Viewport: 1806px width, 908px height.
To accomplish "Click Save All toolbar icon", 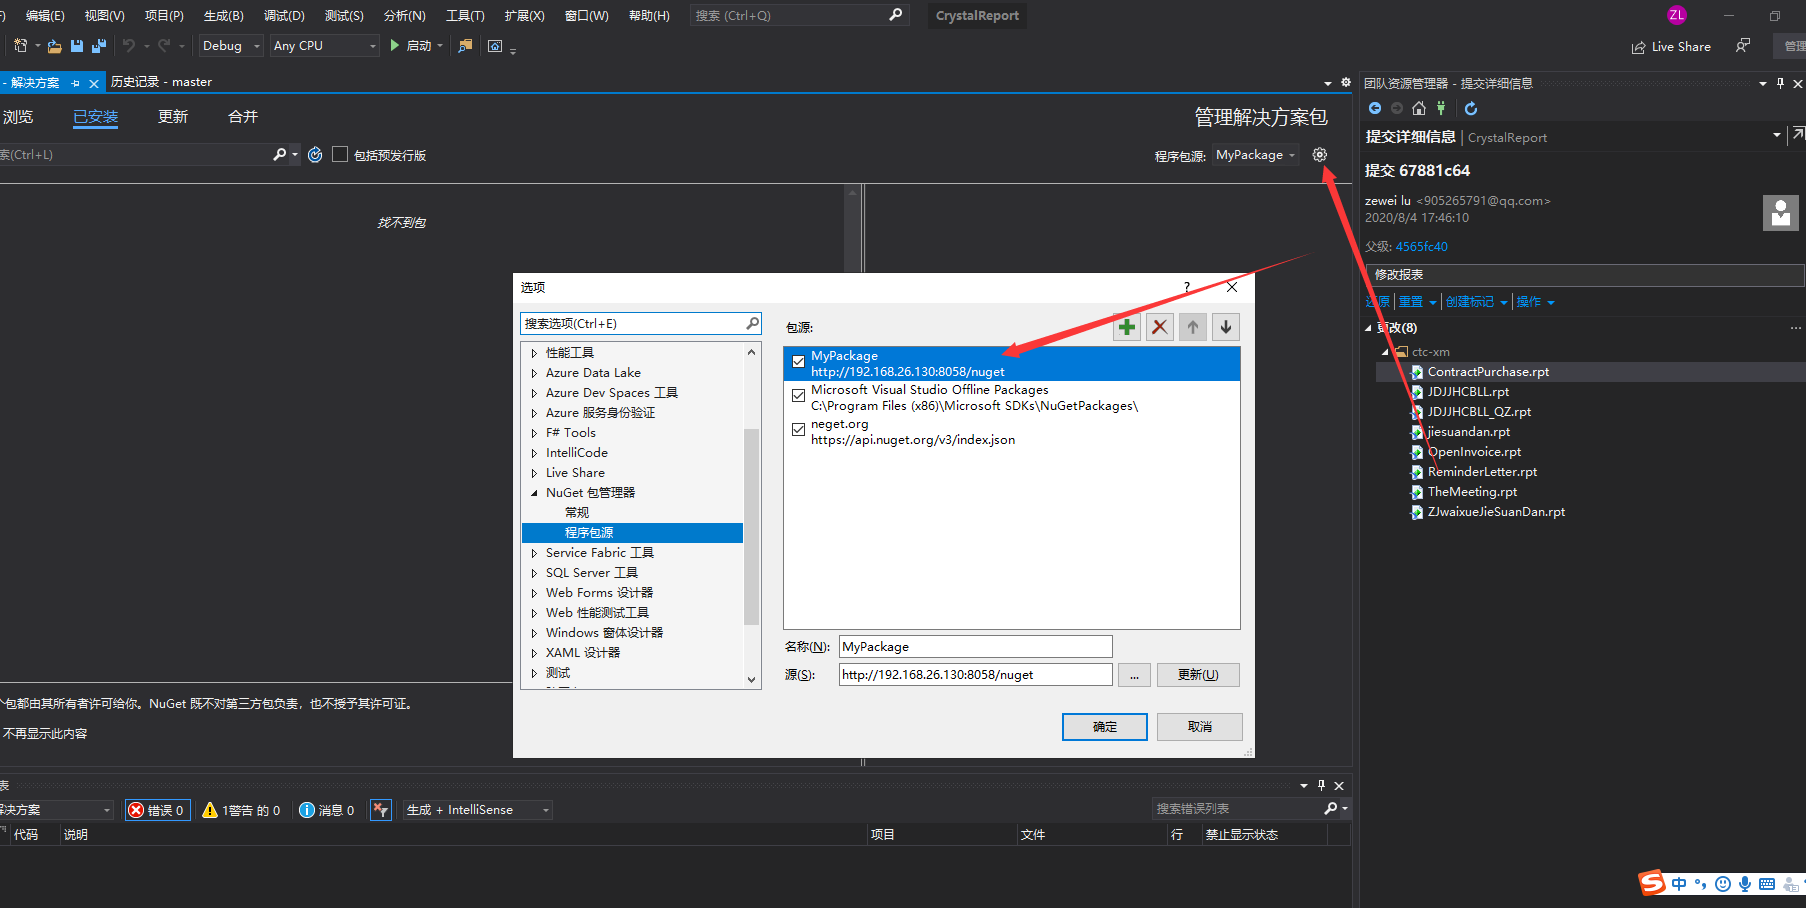I will [x=99, y=46].
